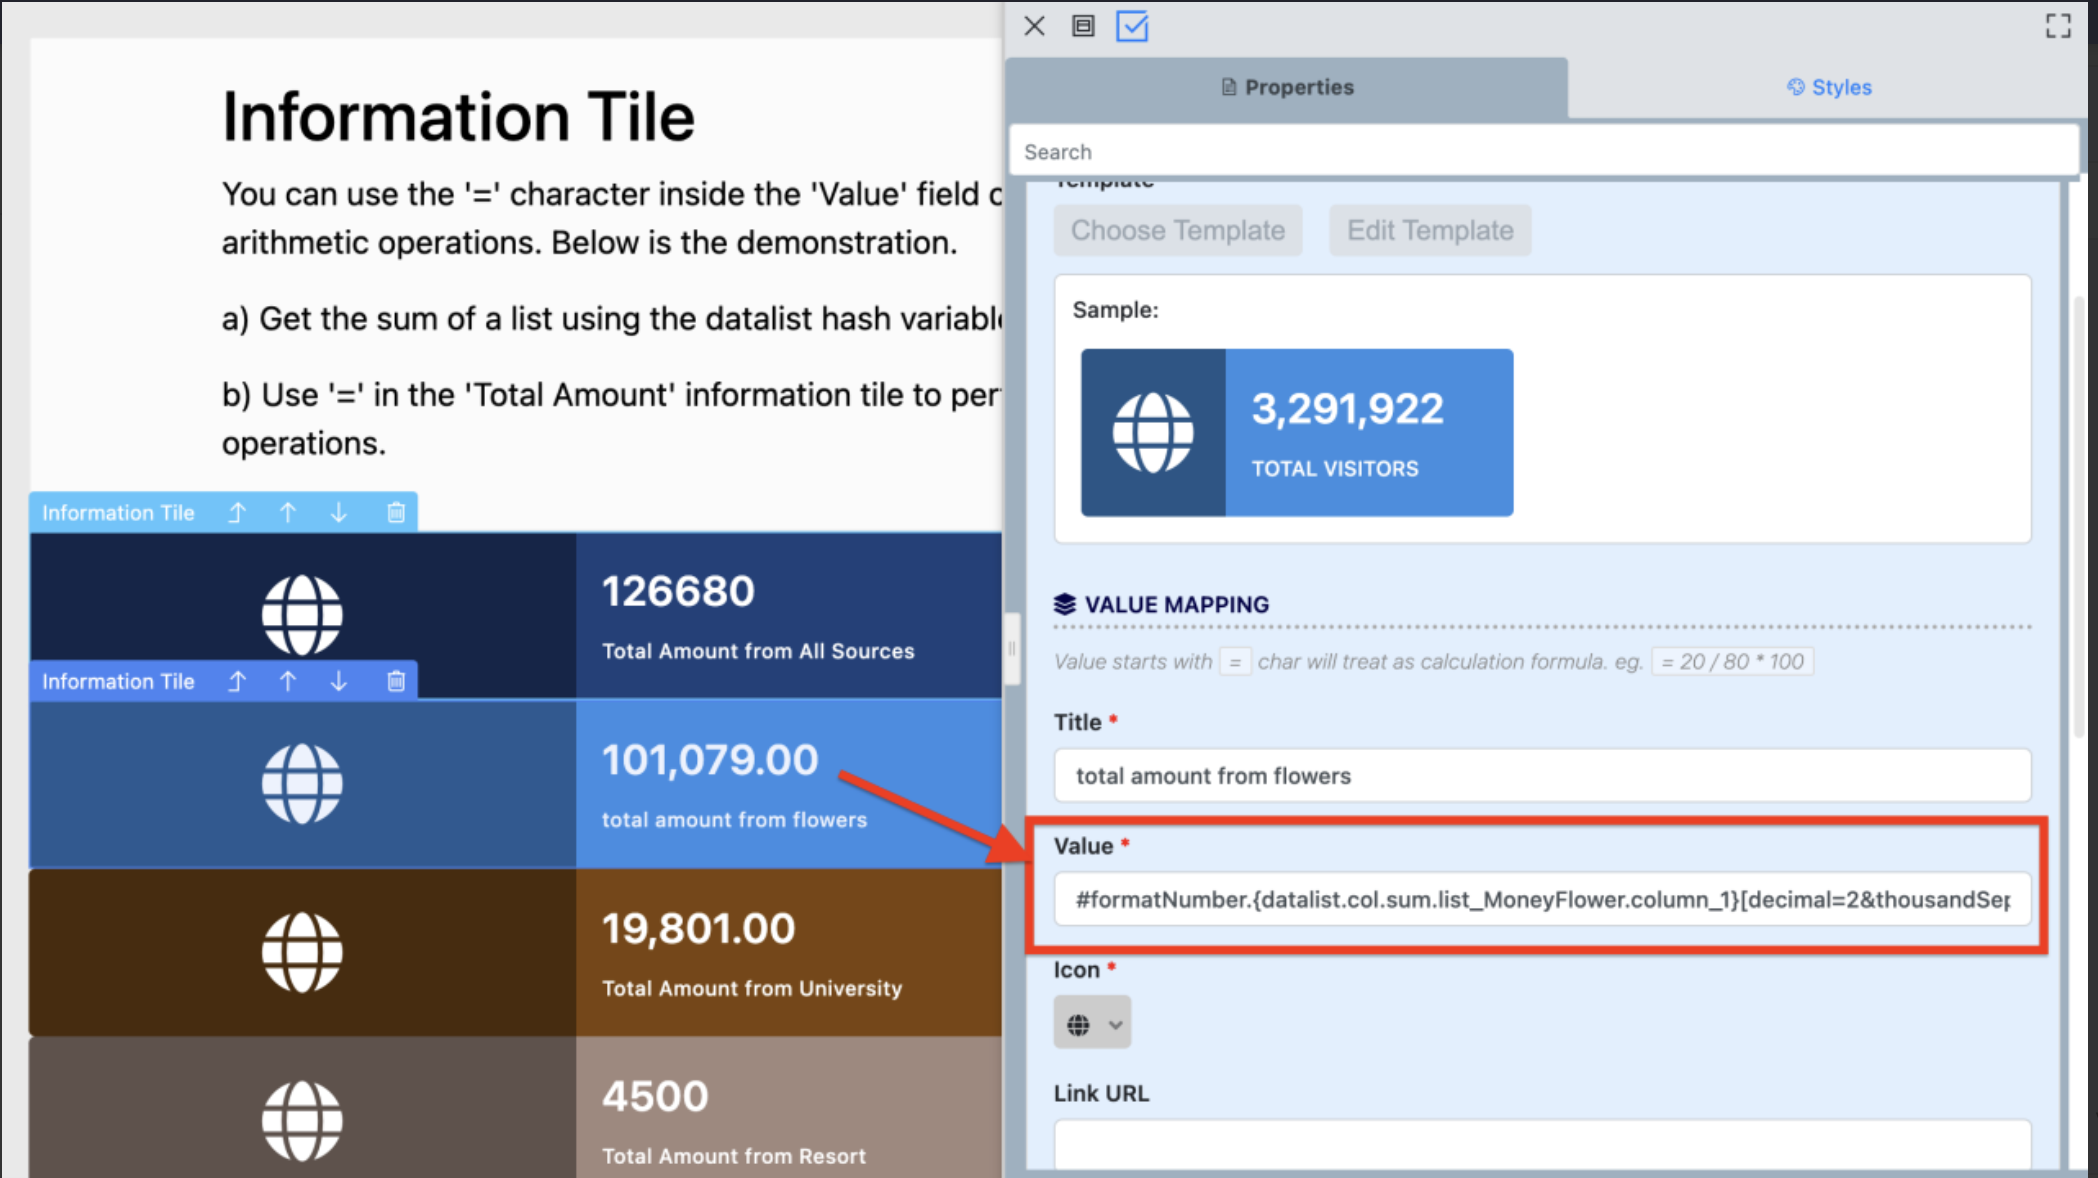Click the sample 3,291,922 visitors tile
This screenshot has height=1178, width=2098.
pyautogui.click(x=1297, y=432)
